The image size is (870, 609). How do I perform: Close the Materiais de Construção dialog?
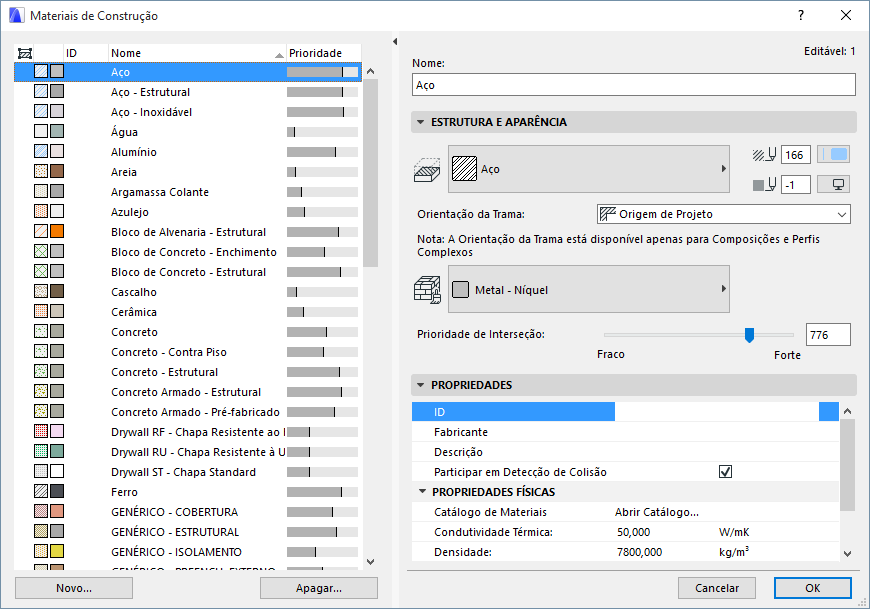(x=846, y=16)
